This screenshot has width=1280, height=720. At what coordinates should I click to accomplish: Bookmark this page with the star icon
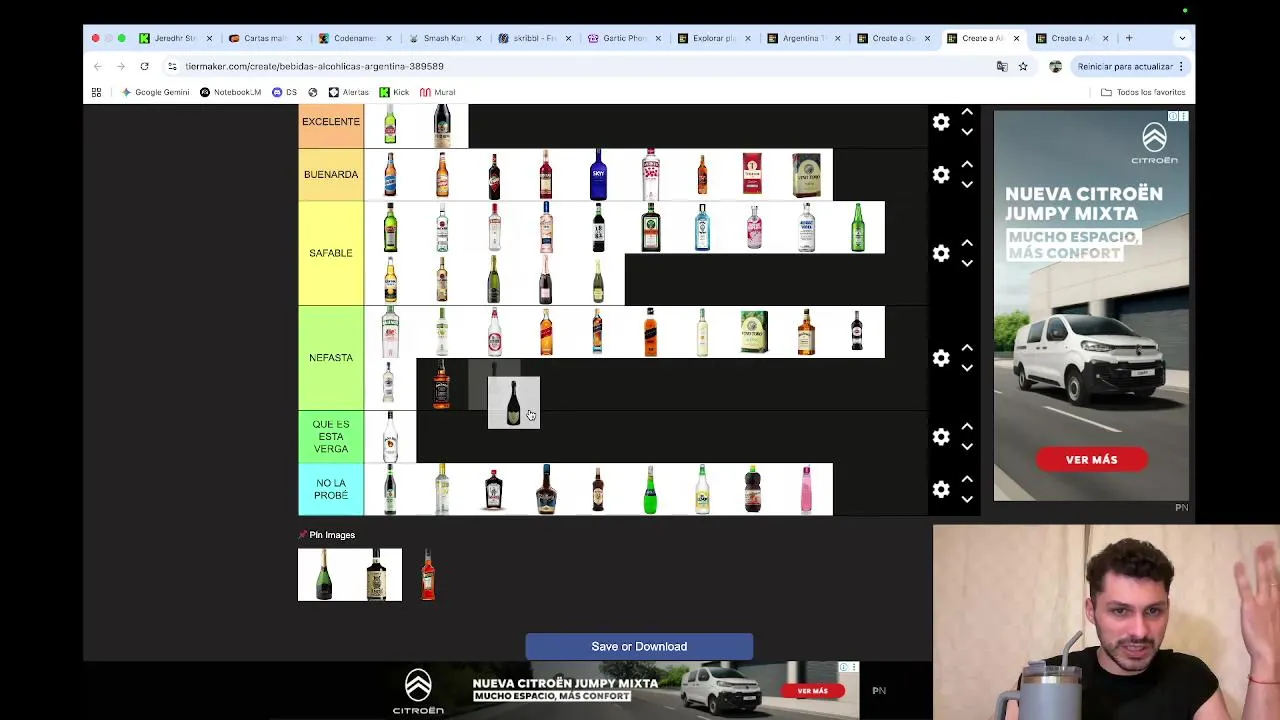pos(1023,66)
